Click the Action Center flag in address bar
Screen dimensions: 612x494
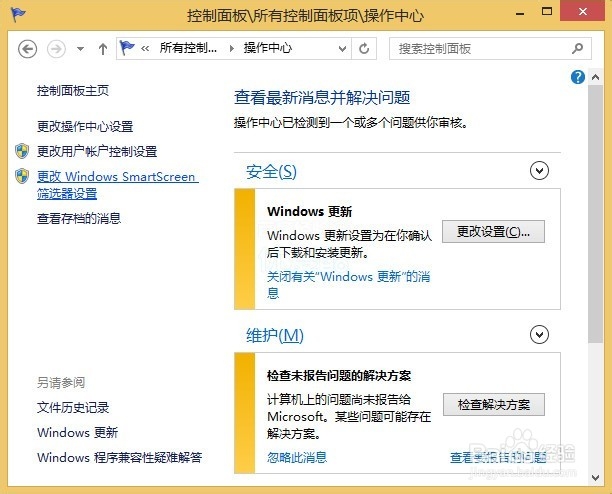(x=127, y=48)
